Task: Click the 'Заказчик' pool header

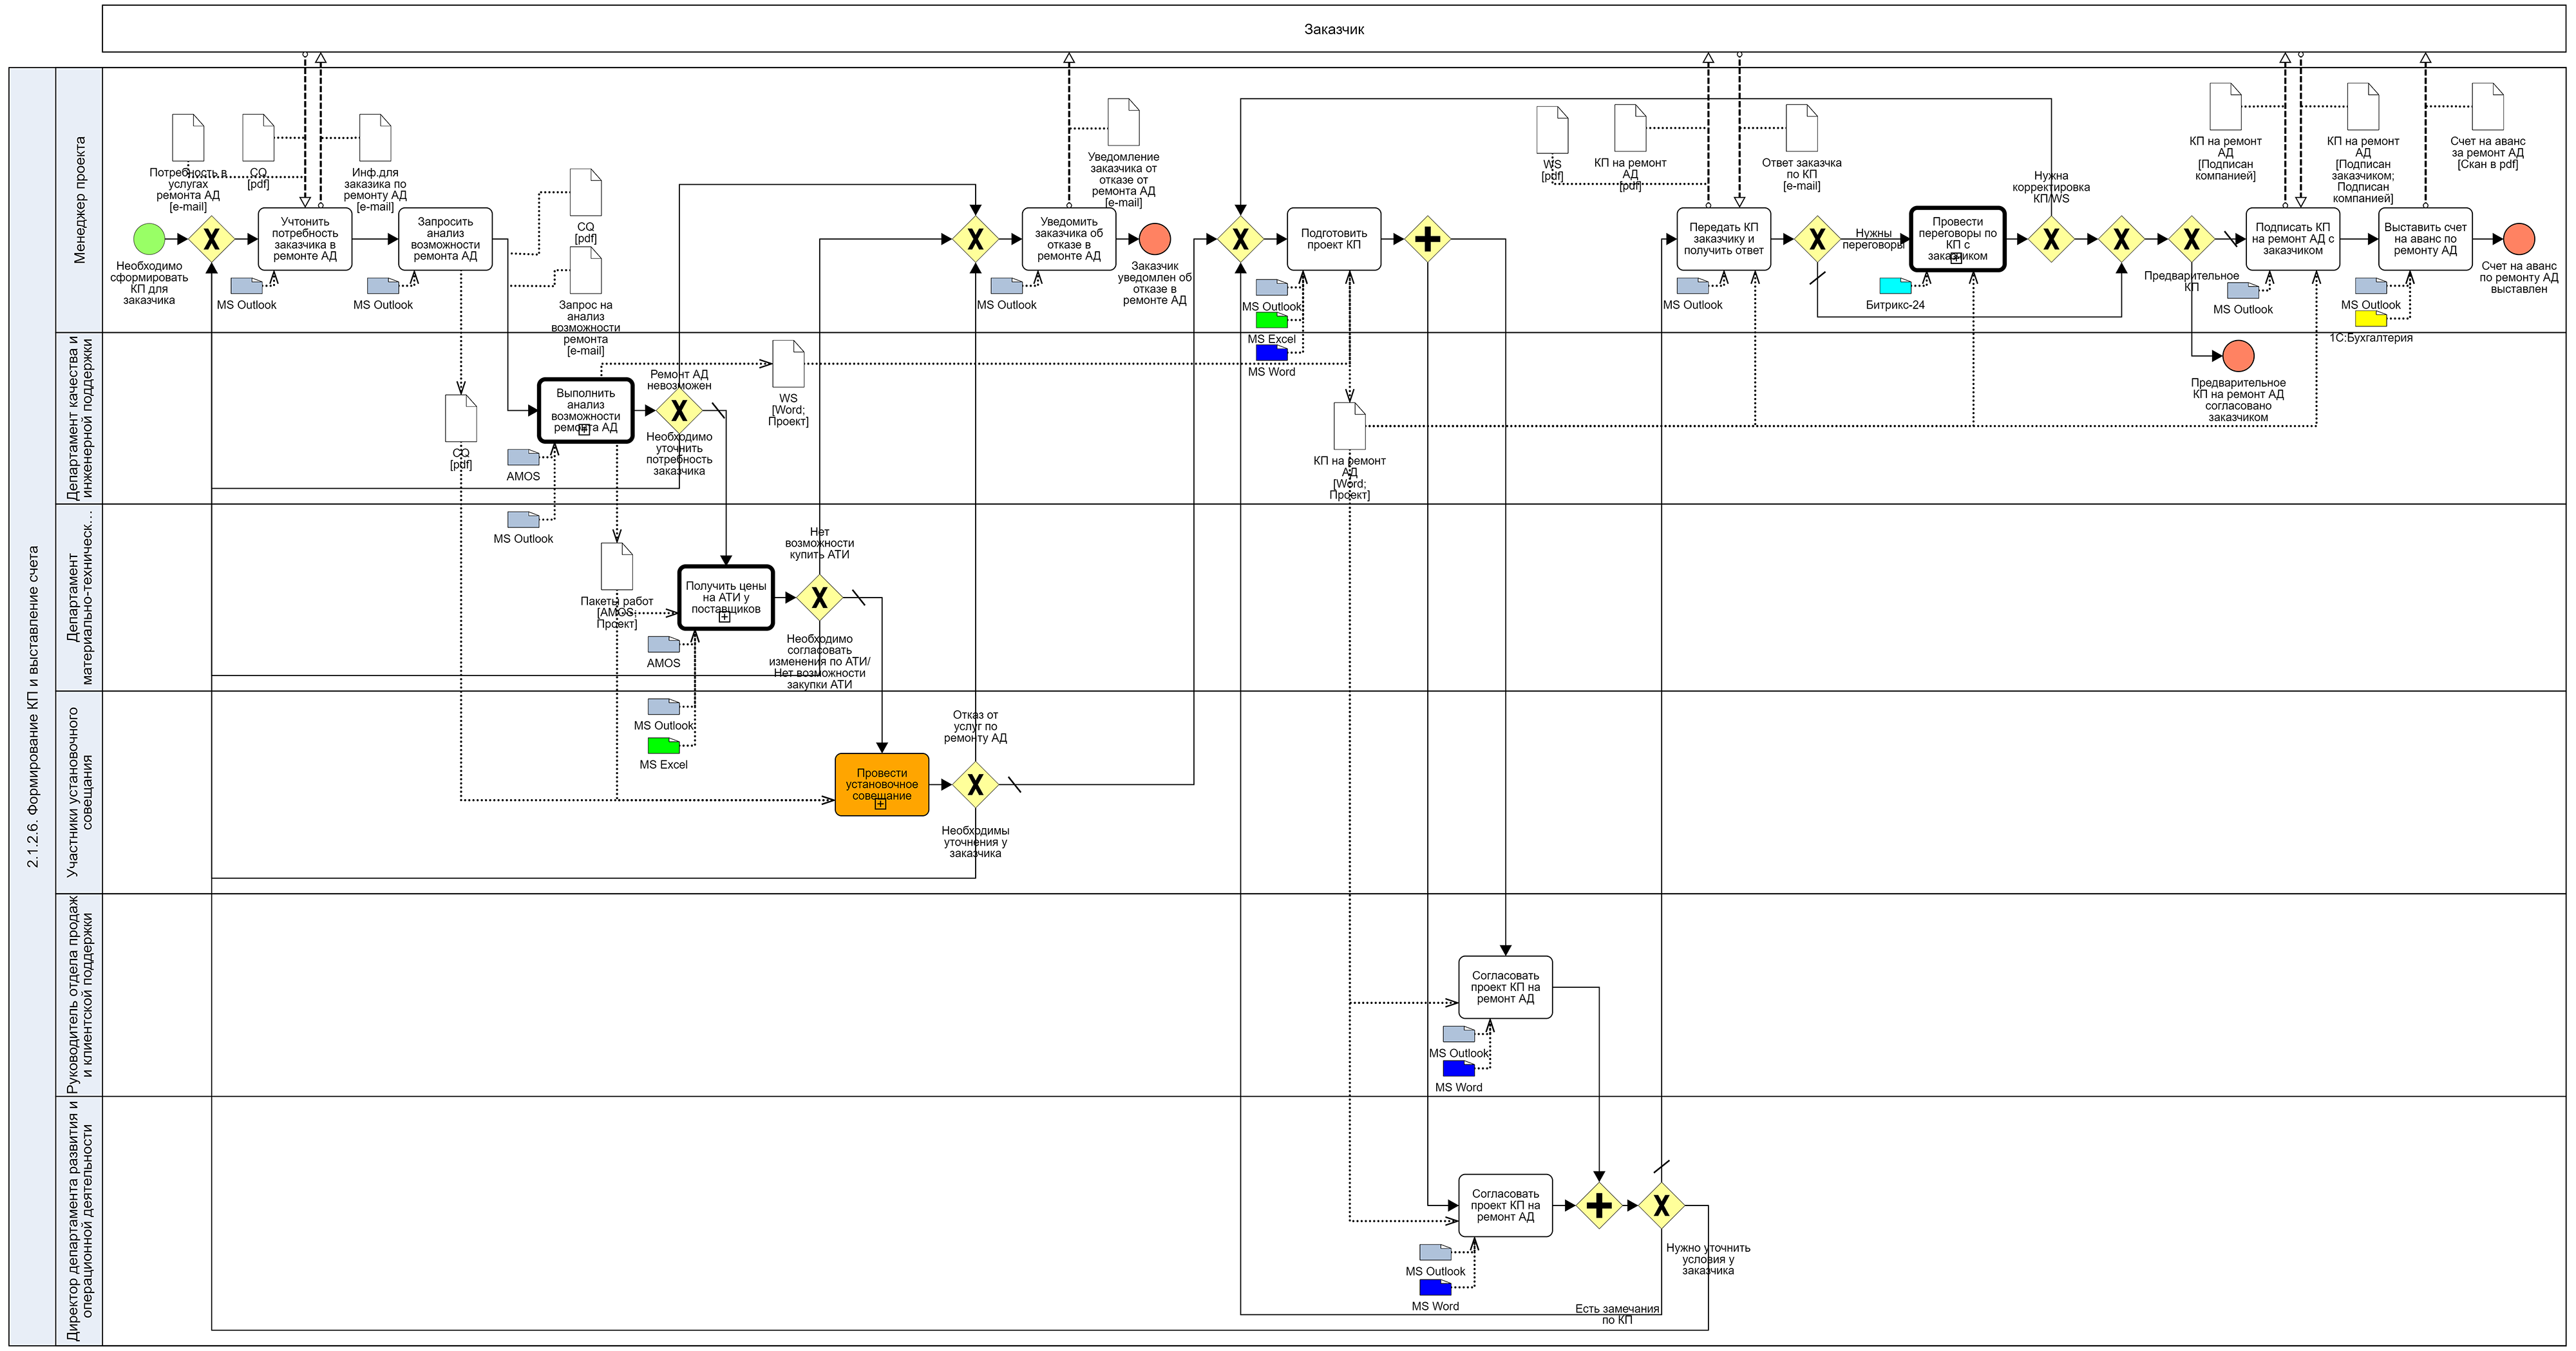Action: click(x=1334, y=29)
